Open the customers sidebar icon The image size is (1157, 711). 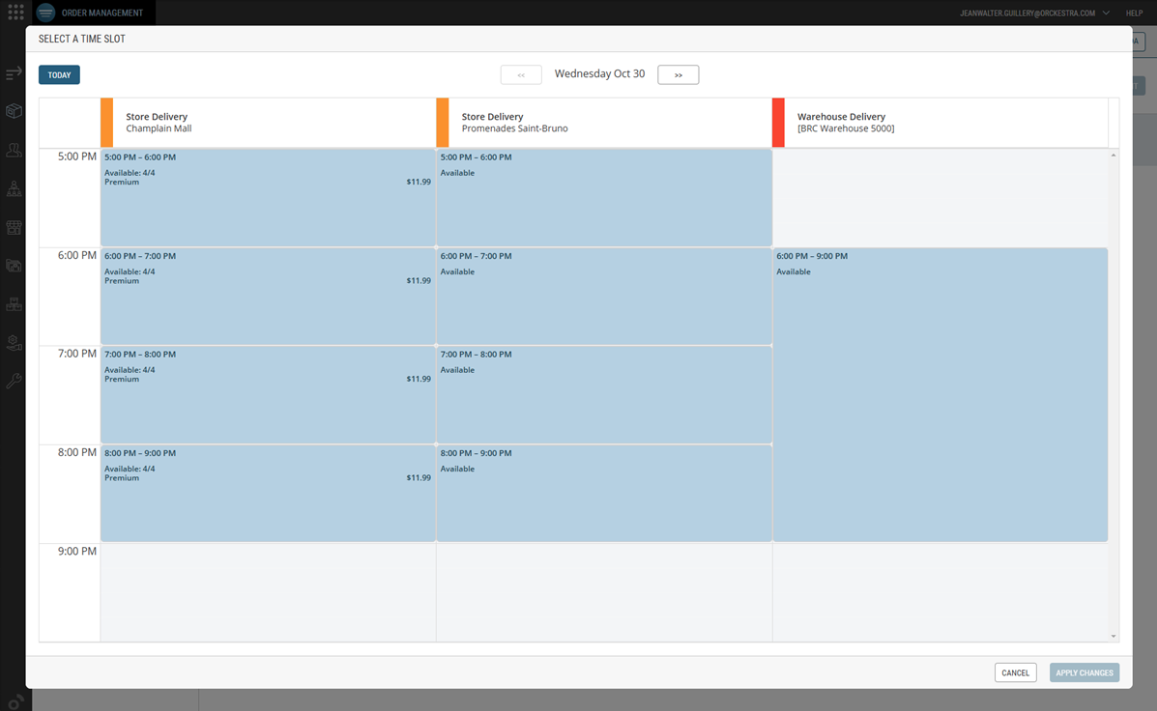click(x=14, y=150)
